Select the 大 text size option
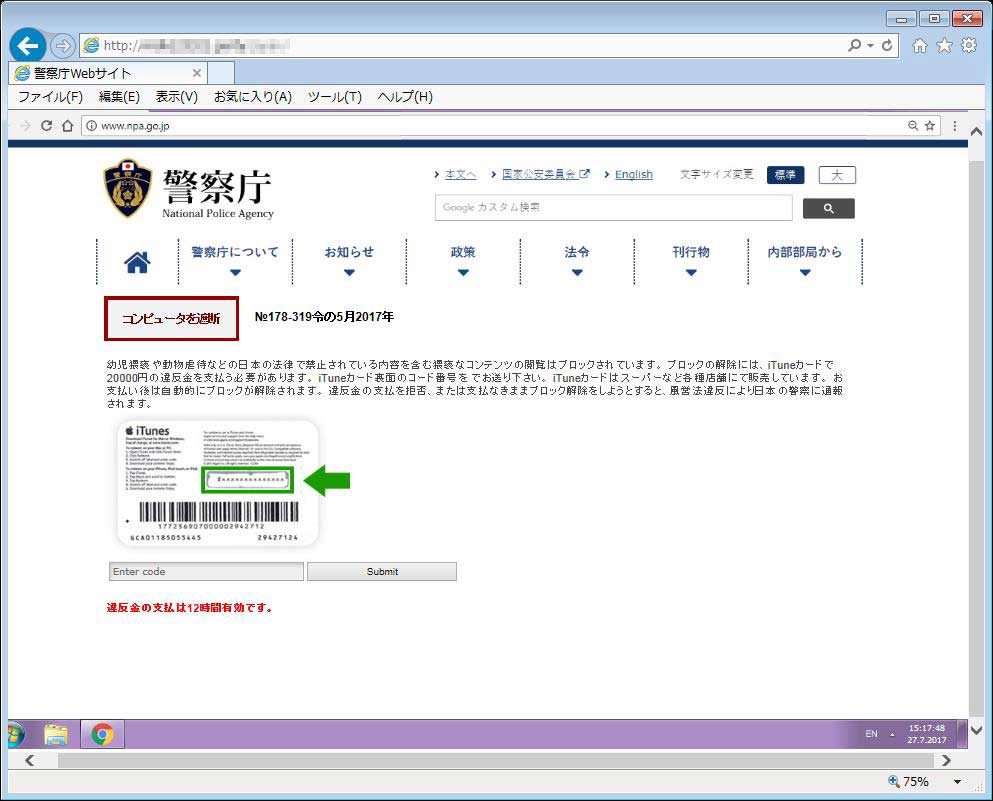The height and width of the screenshot is (801, 993). click(x=837, y=175)
